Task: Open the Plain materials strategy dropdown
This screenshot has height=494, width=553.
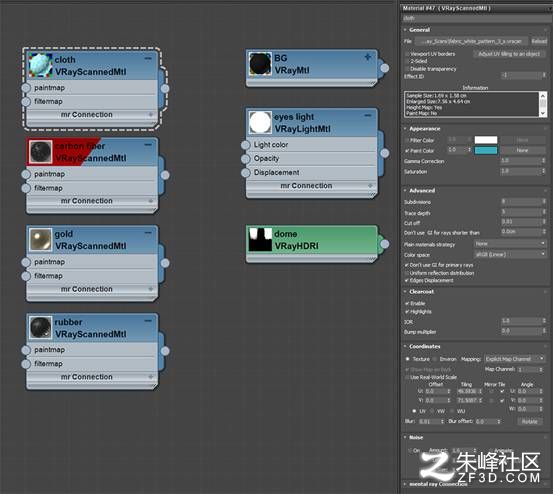Action: click(x=509, y=244)
